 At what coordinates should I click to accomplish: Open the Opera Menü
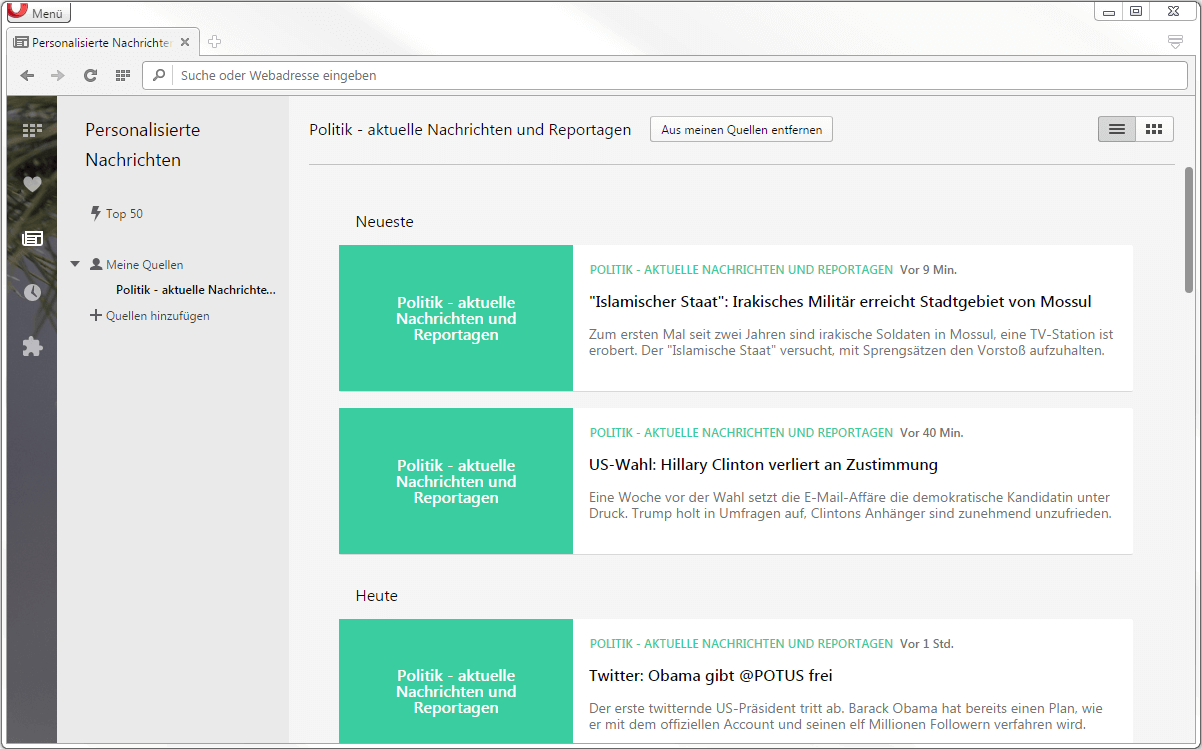pos(37,13)
